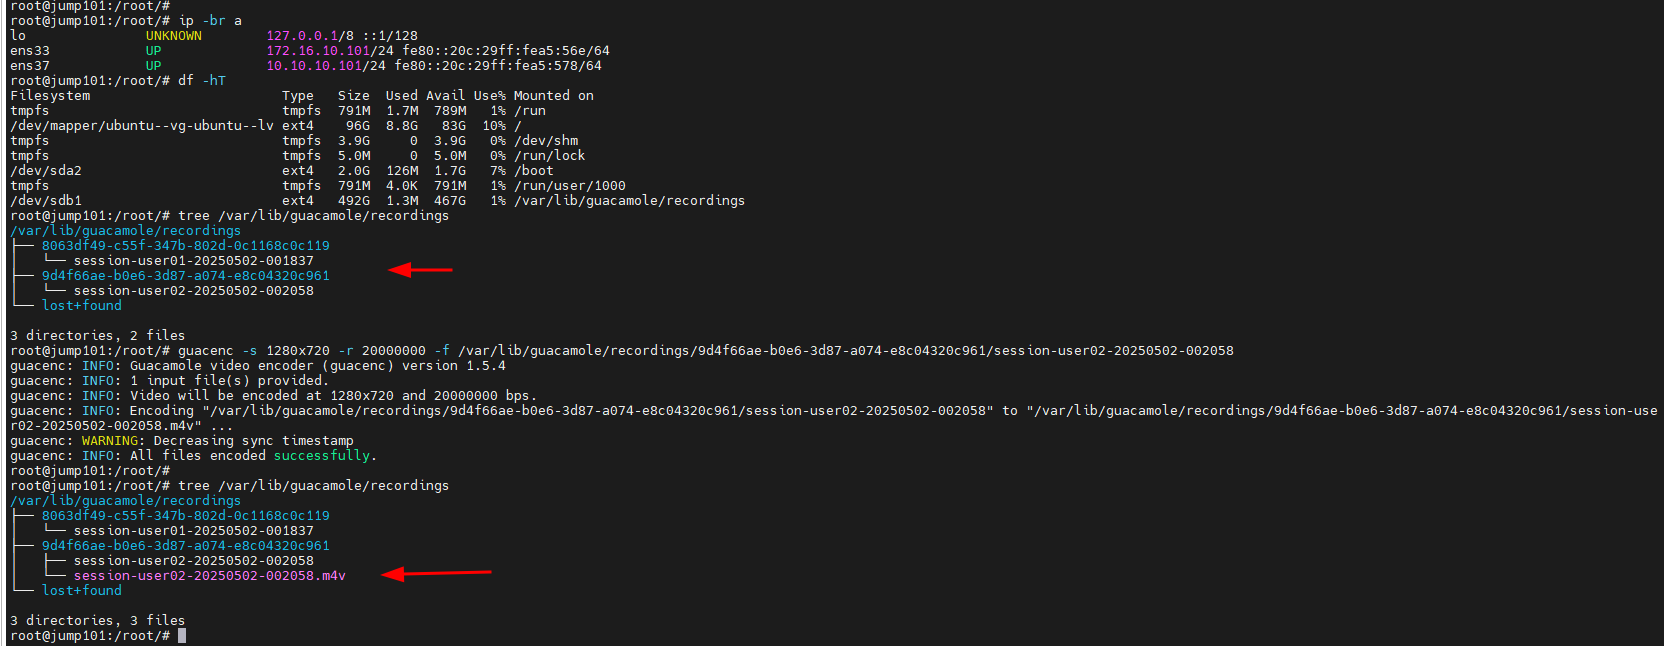Click the upper red arrow annotation
The image size is (1664, 646).
click(x=420, y=269)
